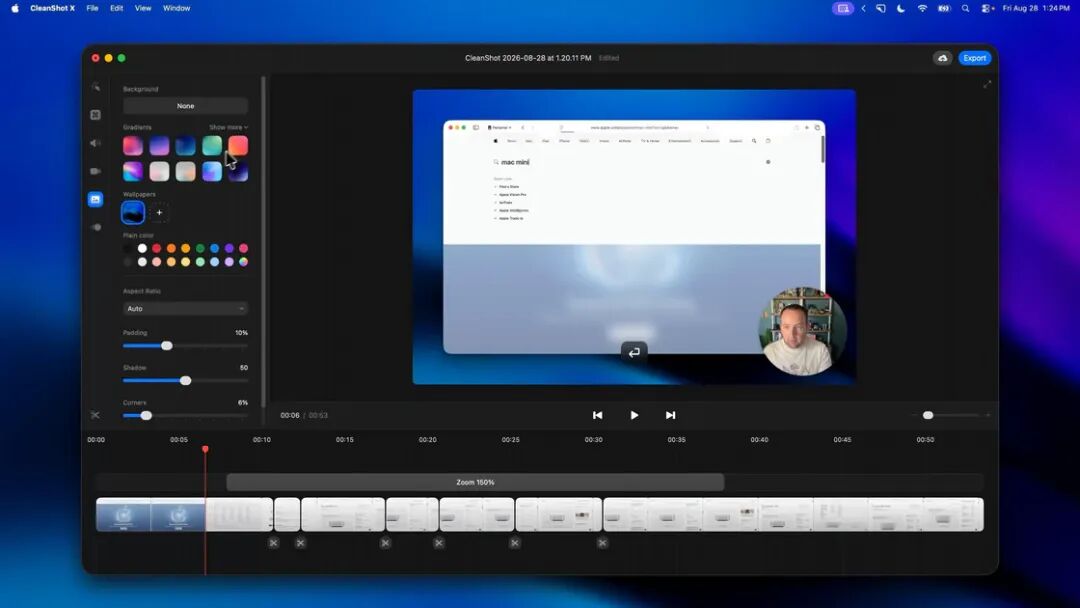Click the timeline zoom slider handle

[928, 415]
